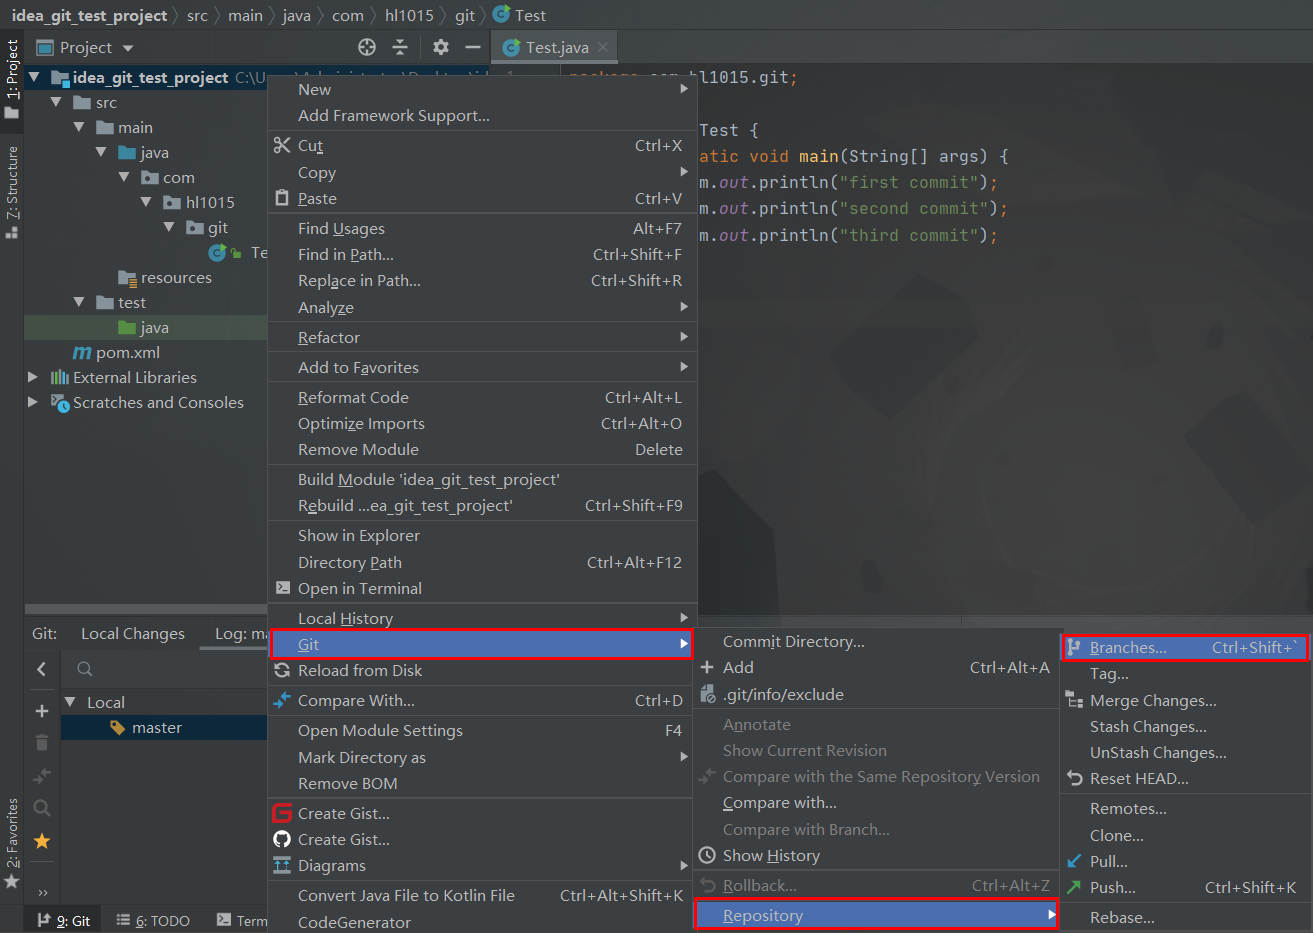The height and width of the screenshot is (933, 1313).
Task: Click the Collapse All icon in Project panel
Action: [x=400, y=47]
